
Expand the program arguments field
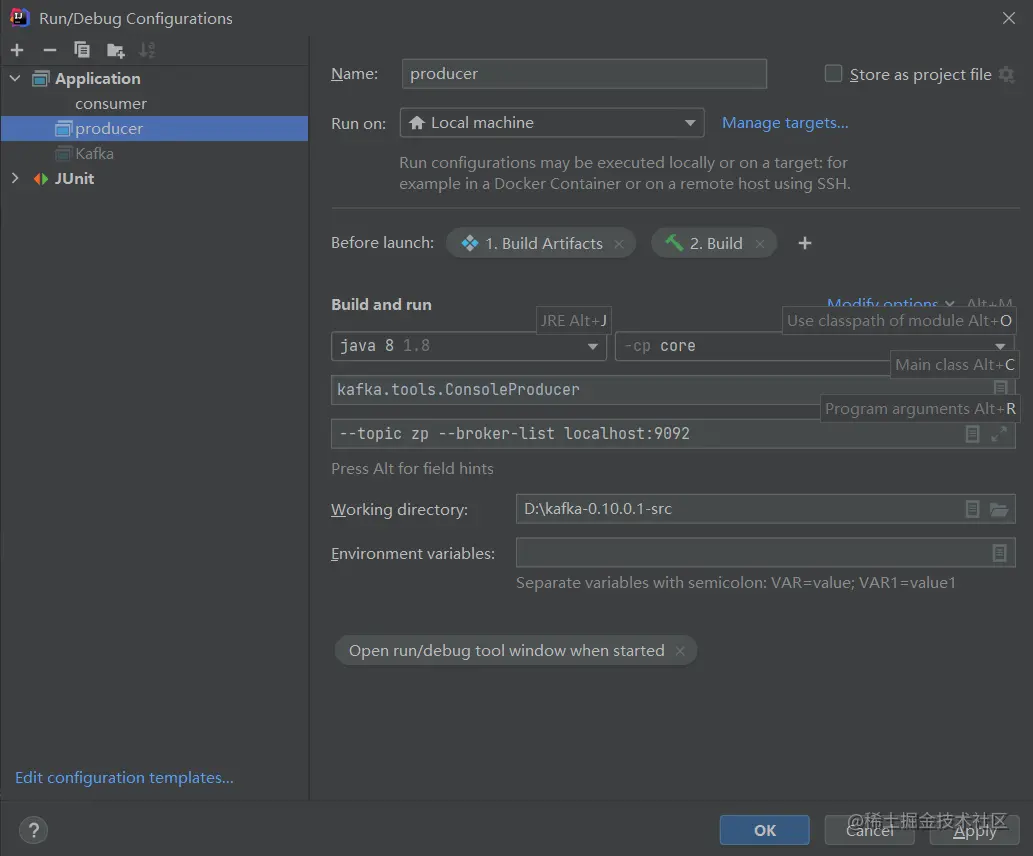pyautogui.click(x=999, y=434)
